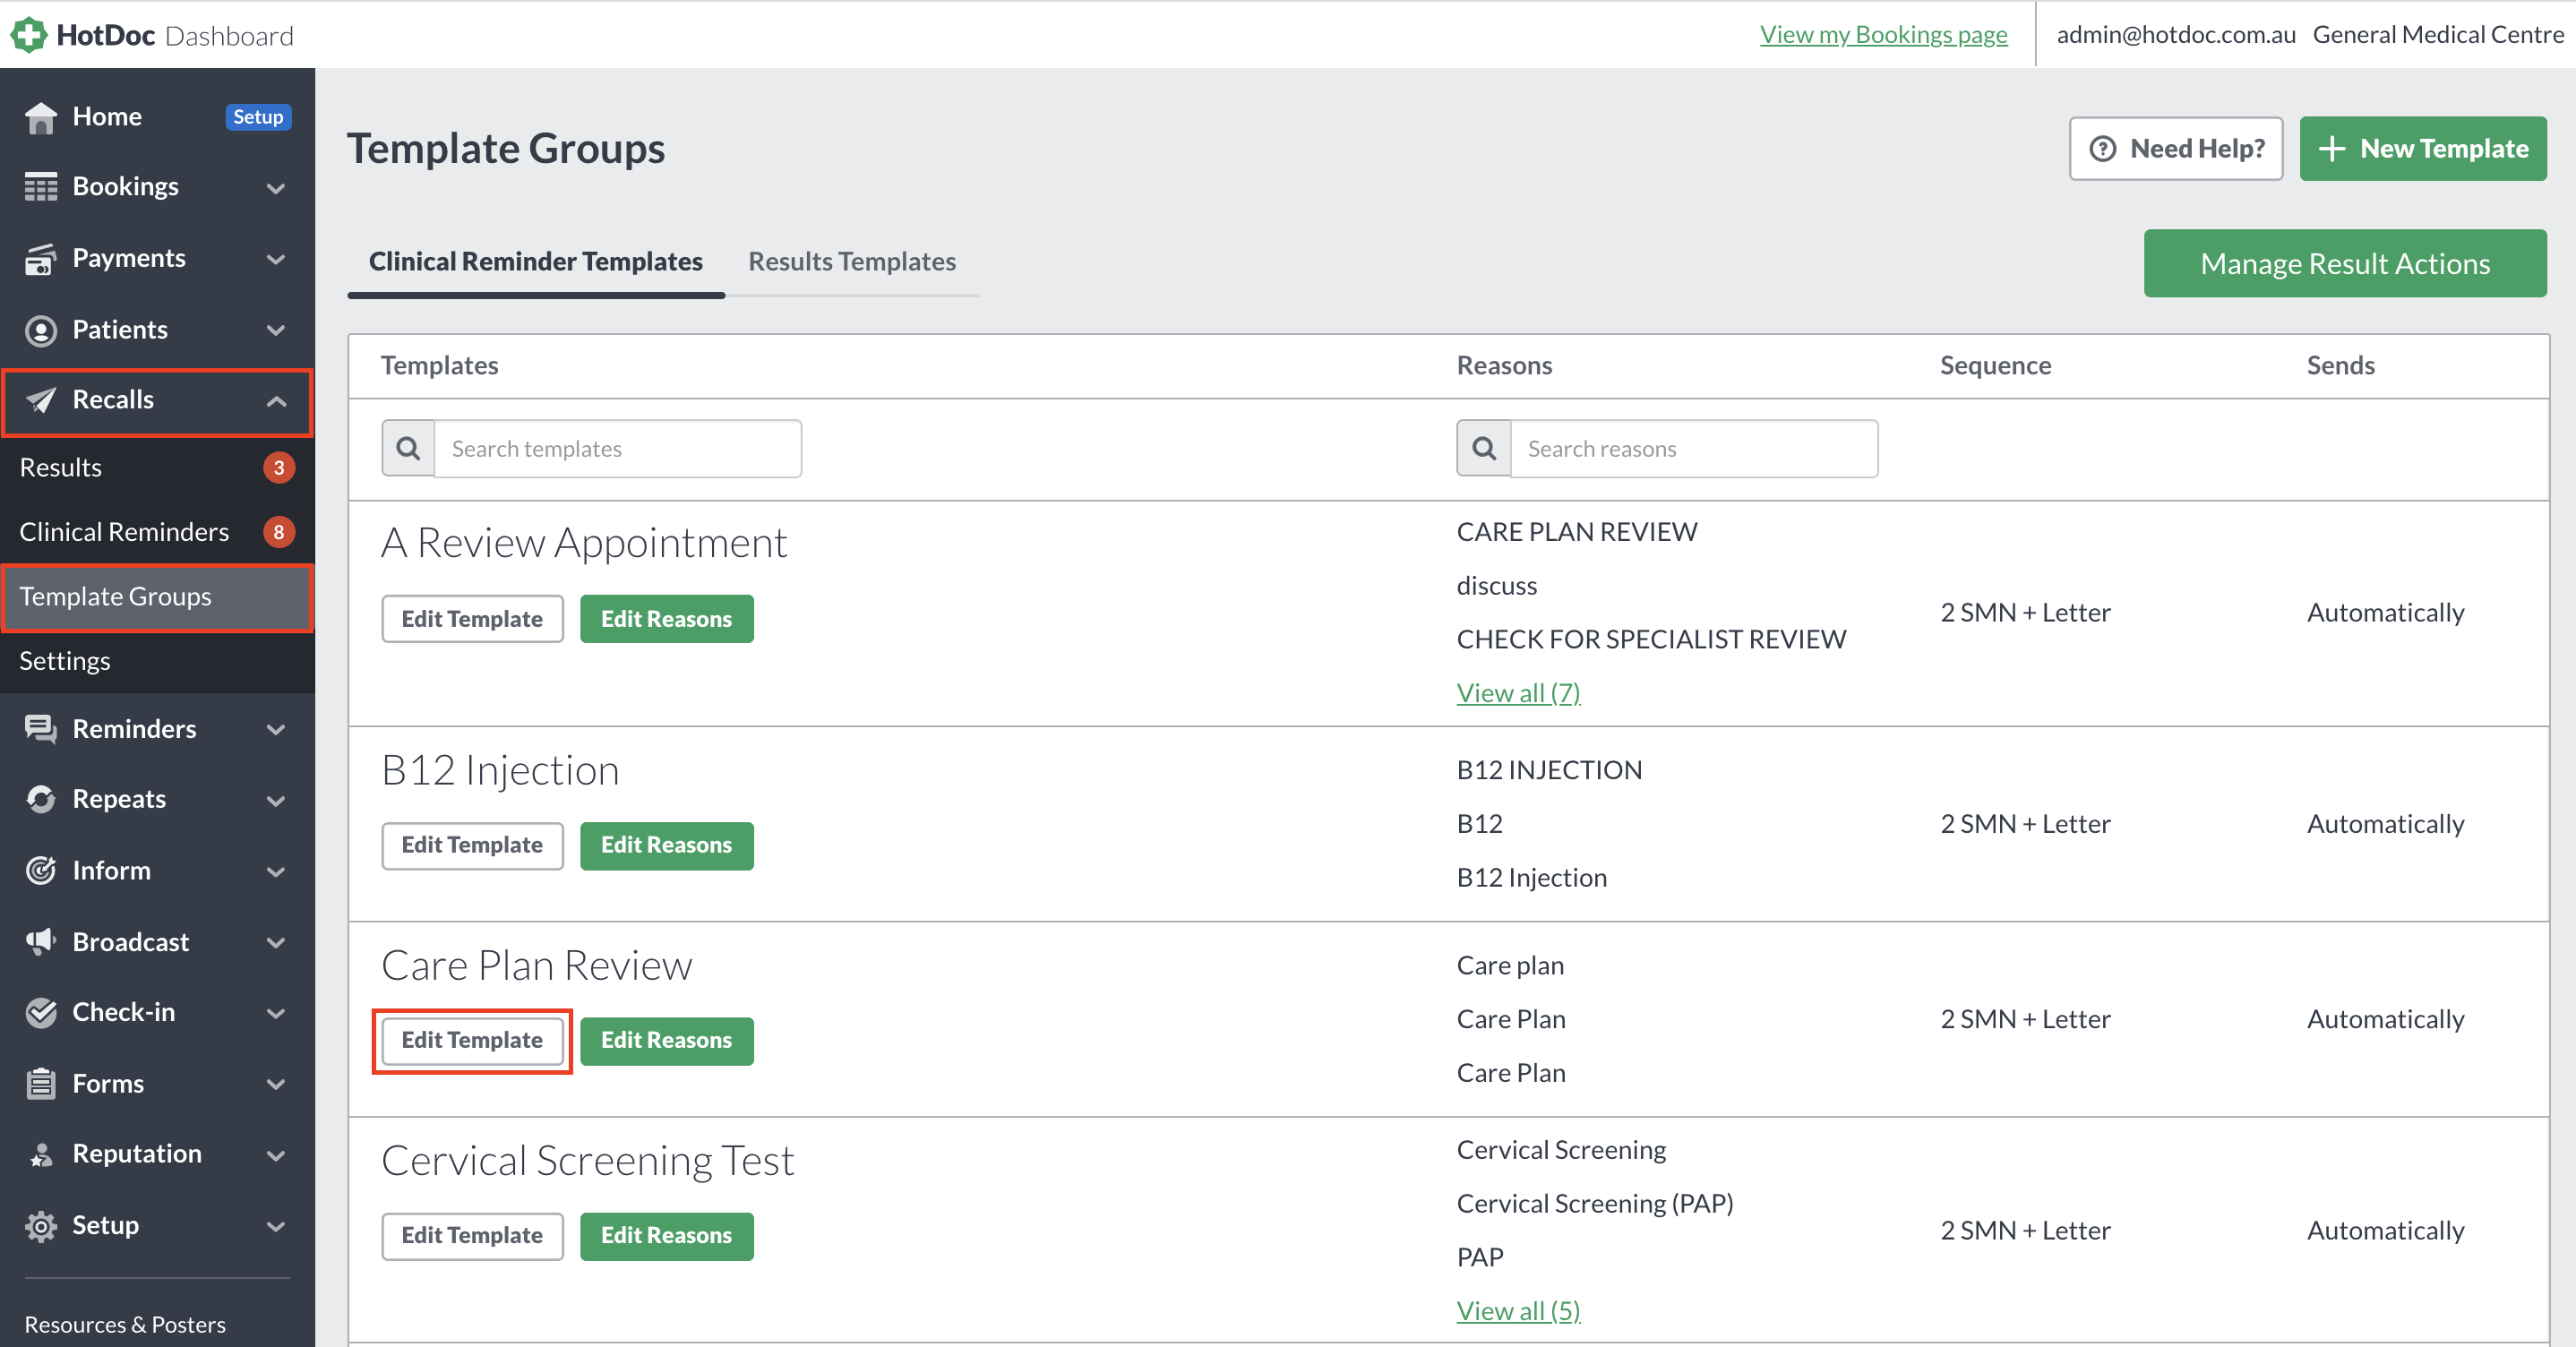Screen dimensions: 2576x1347
Task: Expand the Forms menu chevron
Action: pyautogui.click(x=276, y=1085)
